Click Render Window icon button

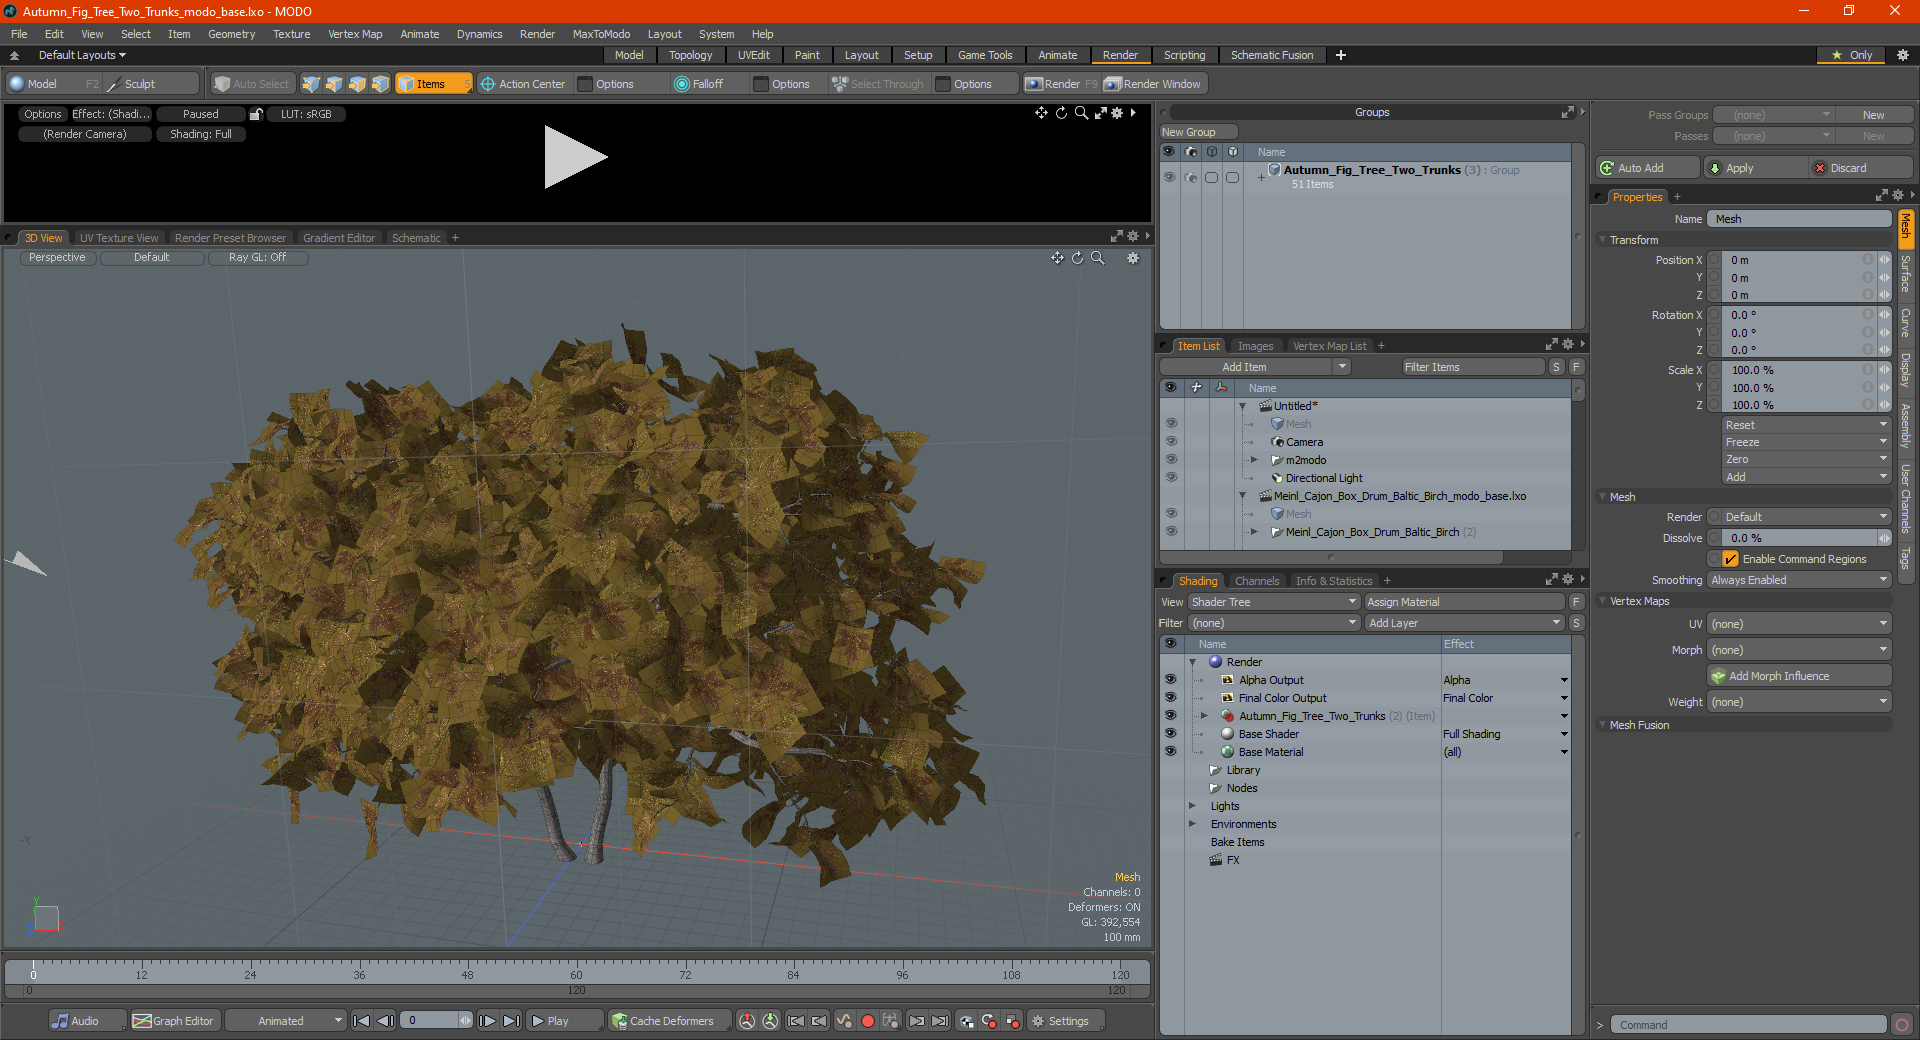click(x=1154, y=84)
